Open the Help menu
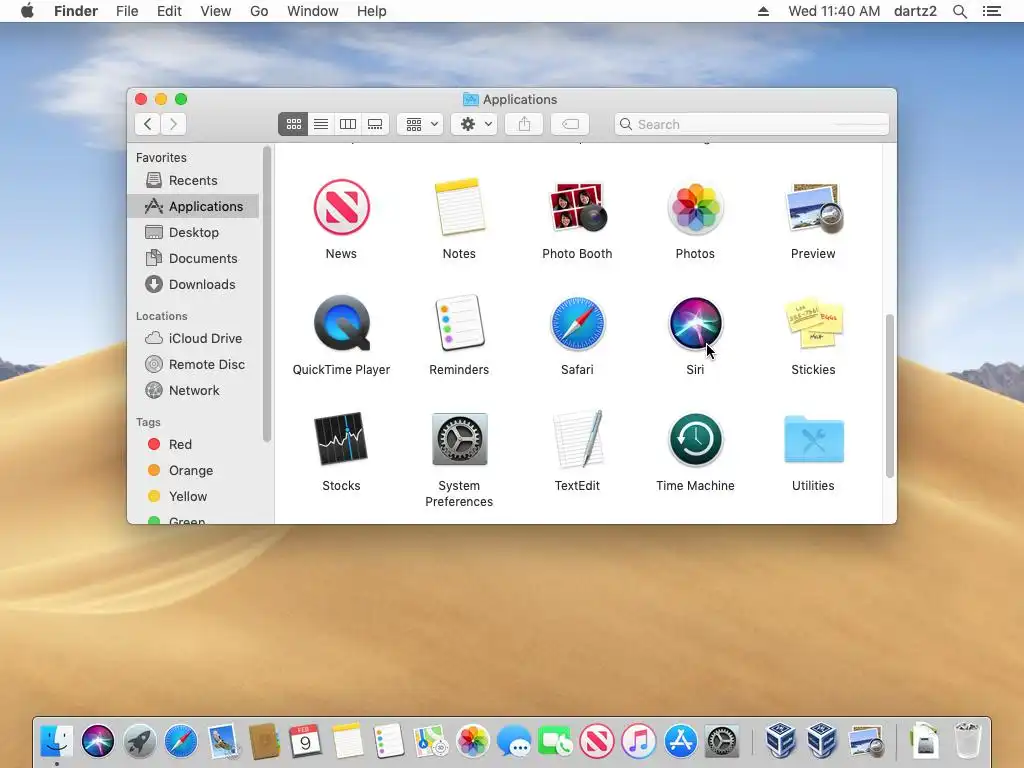This screenshot has width=1024, height=768. pos(372,11)
